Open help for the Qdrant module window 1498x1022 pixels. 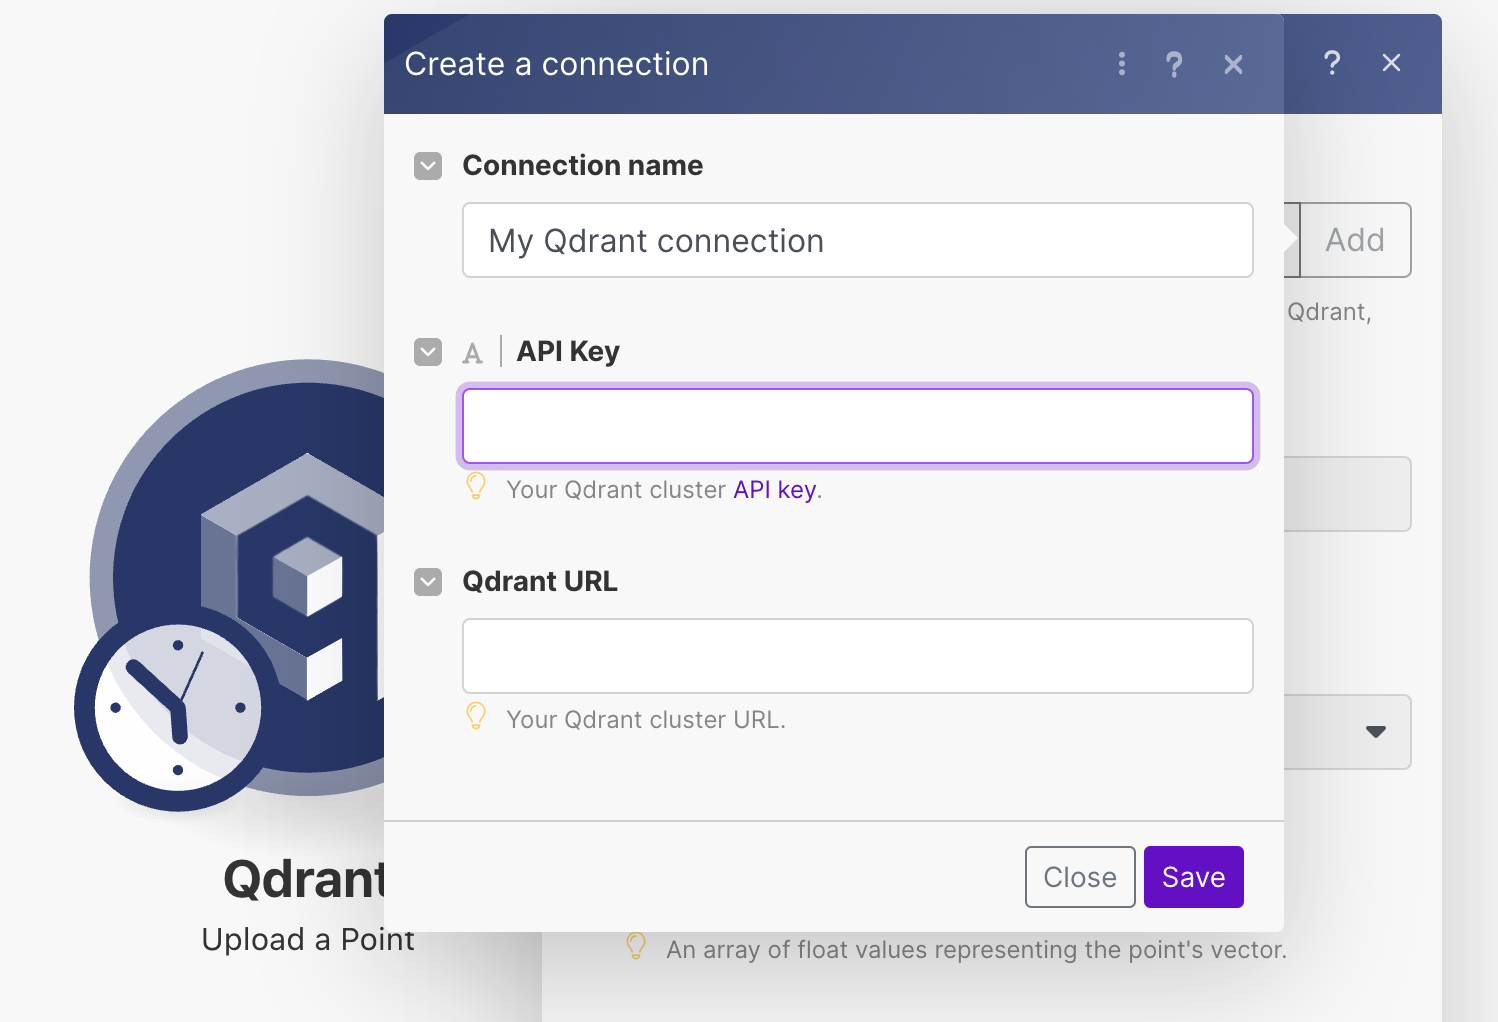[x=1332, y=64]
